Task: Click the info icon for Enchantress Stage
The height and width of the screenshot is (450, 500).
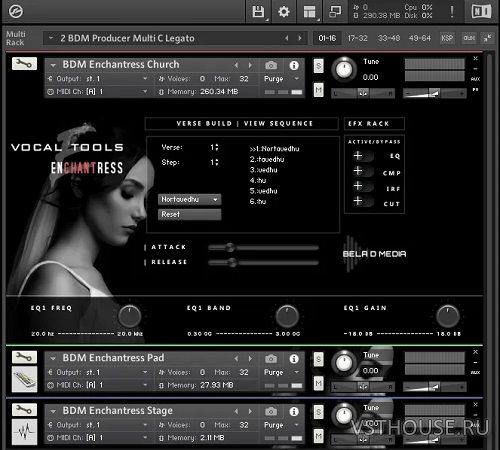Action: tap(294, 411)
